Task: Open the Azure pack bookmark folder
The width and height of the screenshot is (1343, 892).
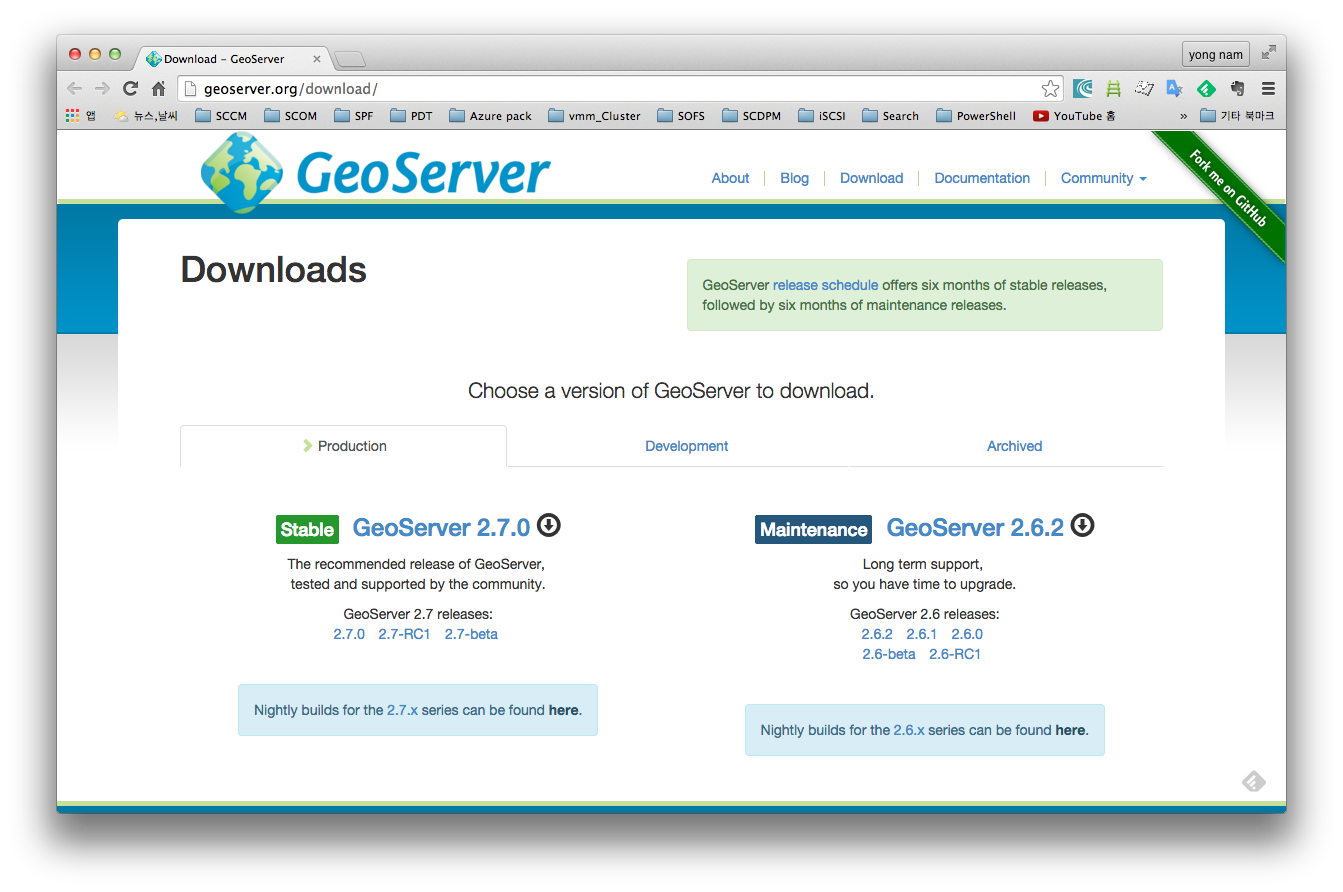Action: pos(491,116)
